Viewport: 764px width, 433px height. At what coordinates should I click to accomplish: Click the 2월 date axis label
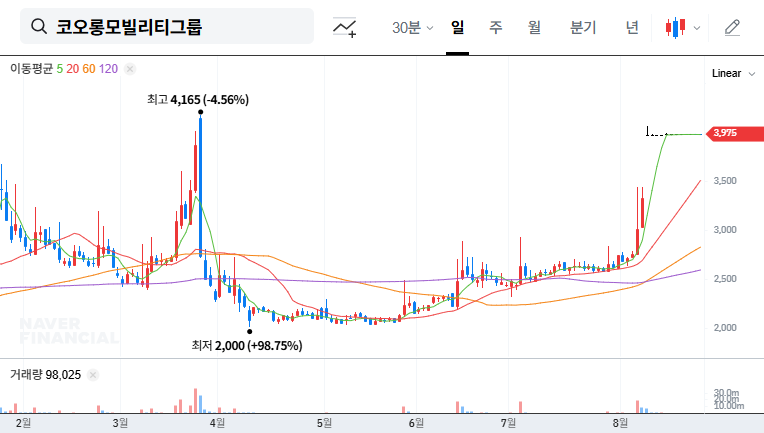23,423
